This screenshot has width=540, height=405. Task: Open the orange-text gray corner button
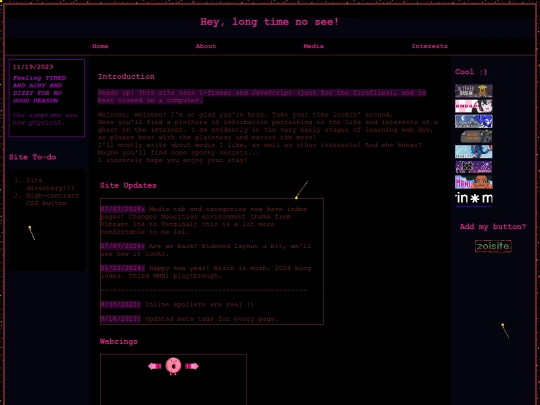click(476, 136)
